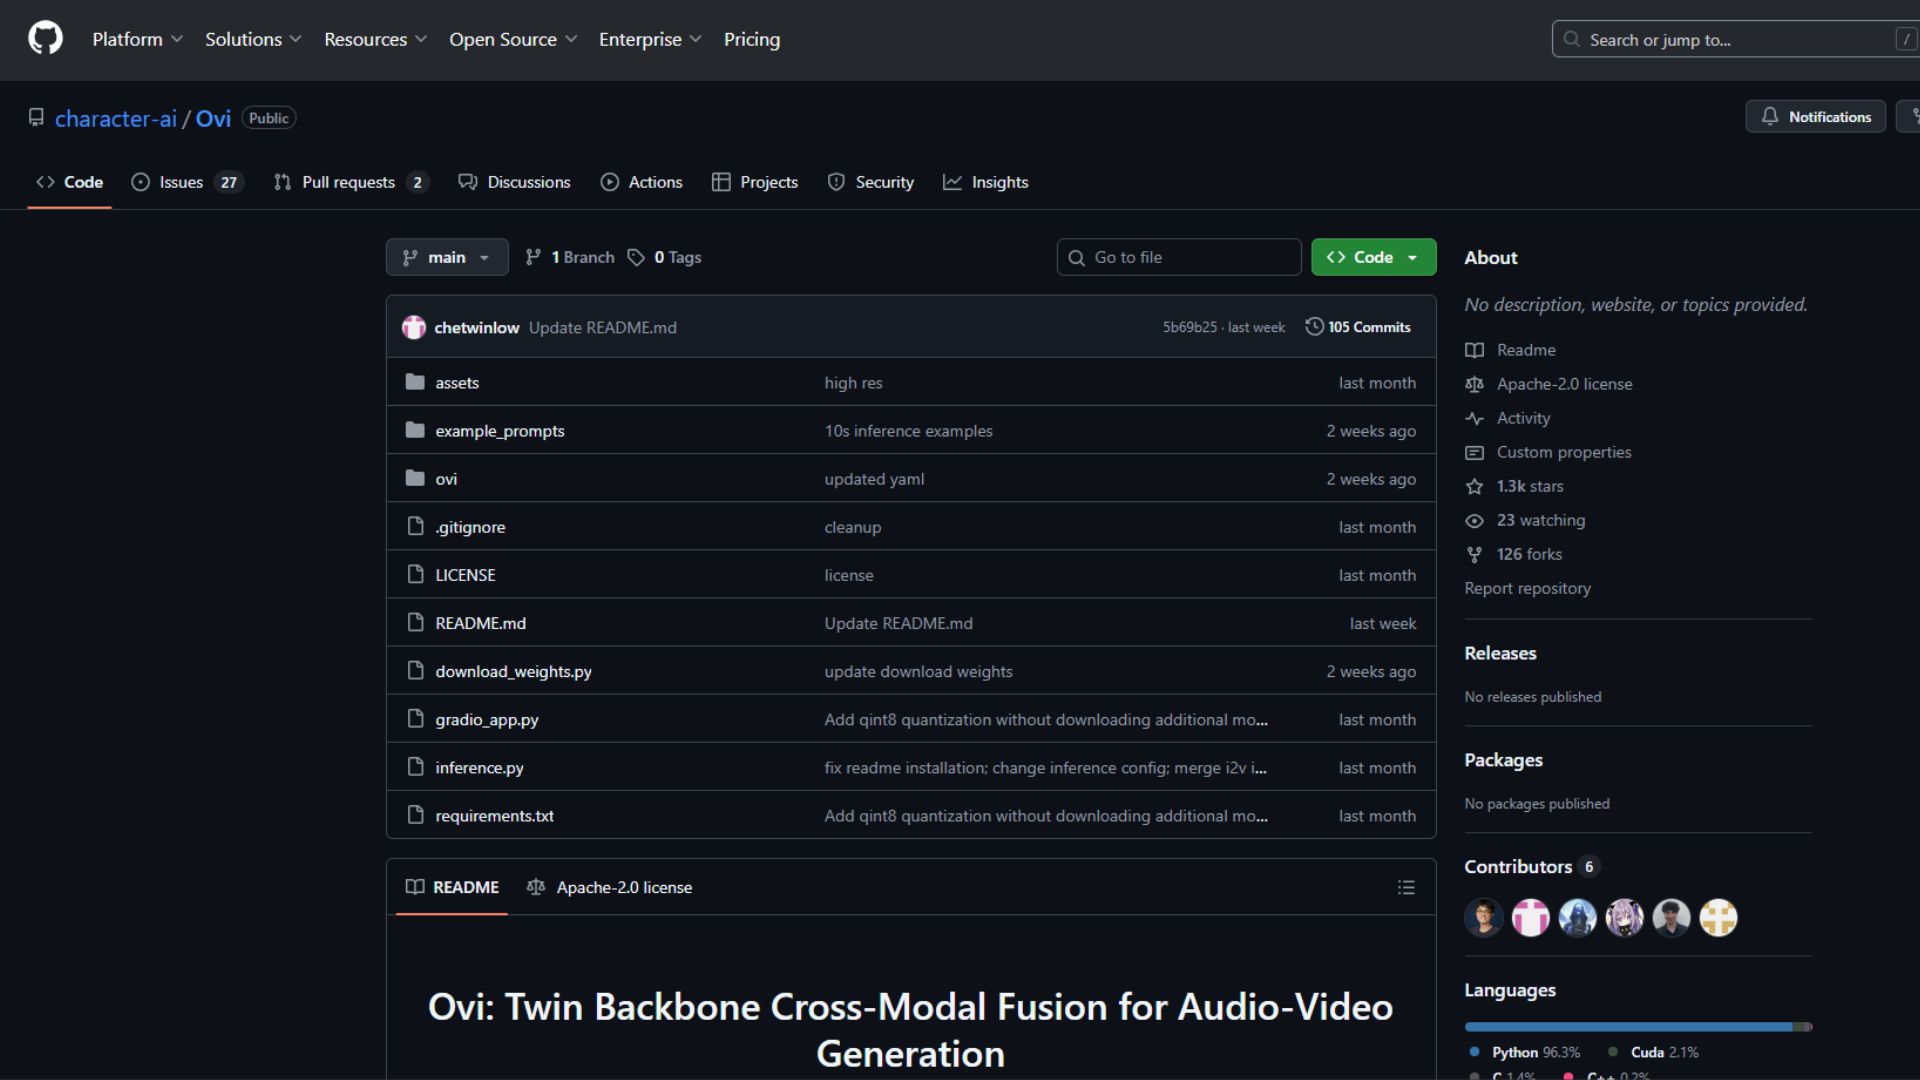Screen dimensions: 1920x1080
Task: Click the commit history clock icon
Action: [1314, 327]
